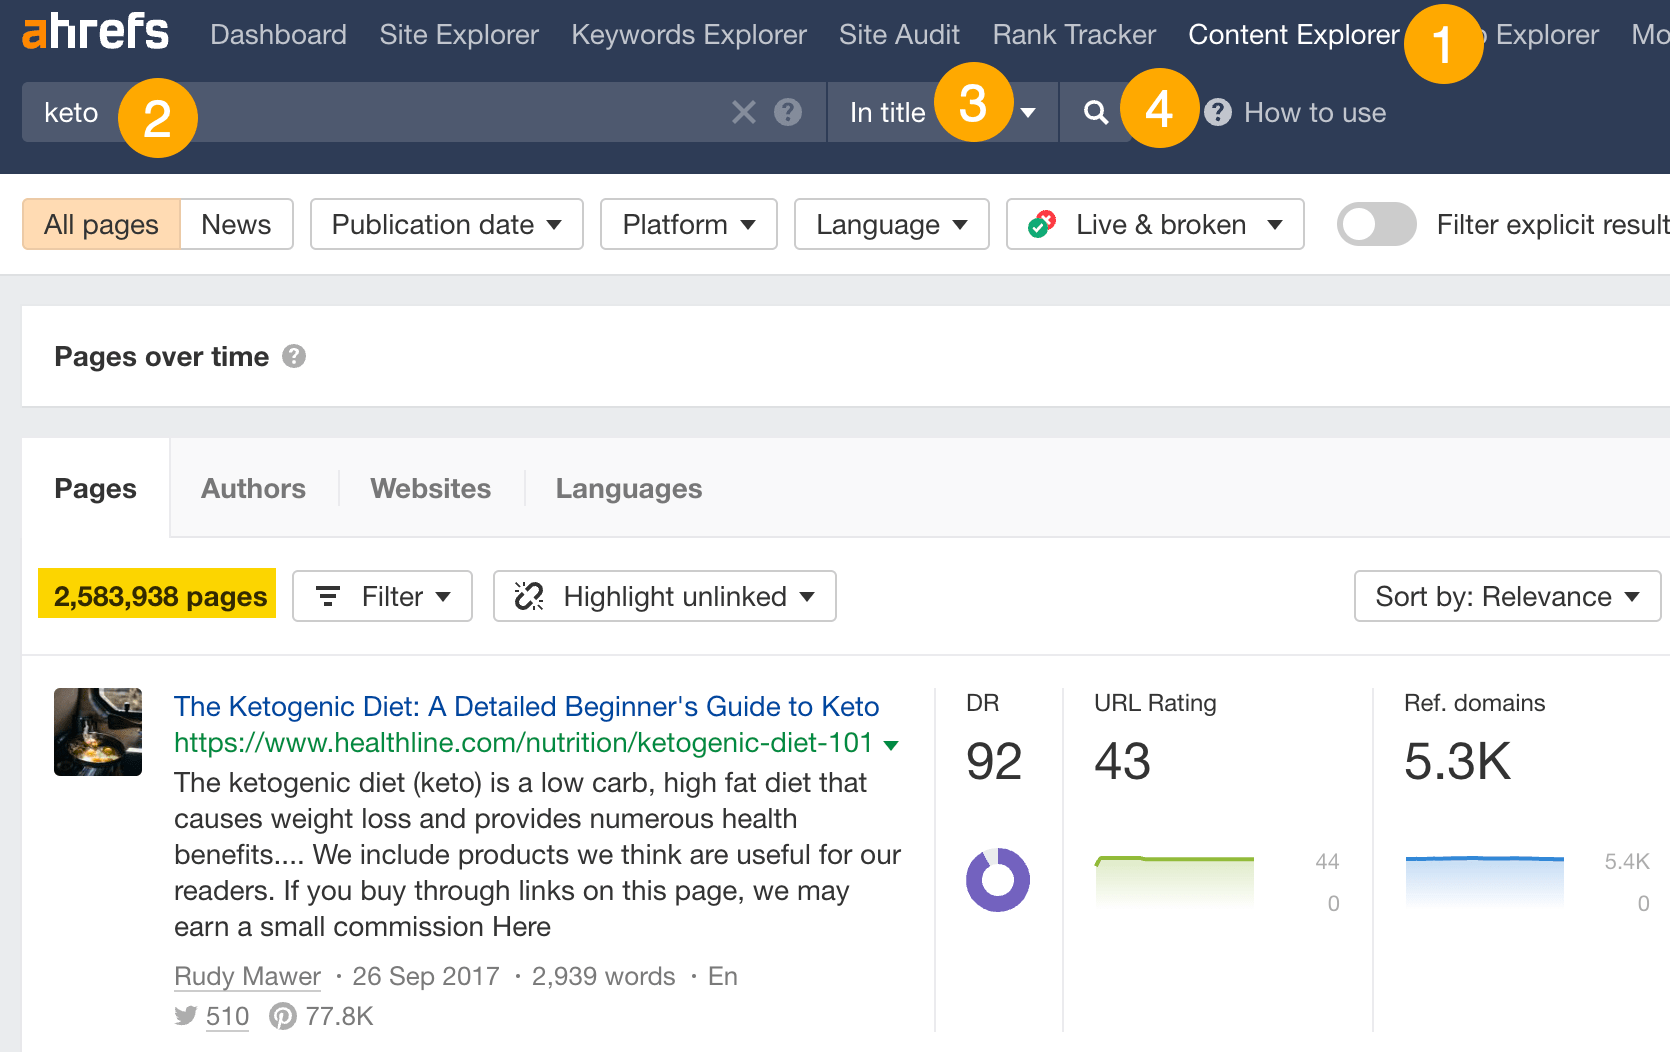Open Site Audit from the navigation bar
This screenshot has width=1670, height=1052.
click(899, 34)
